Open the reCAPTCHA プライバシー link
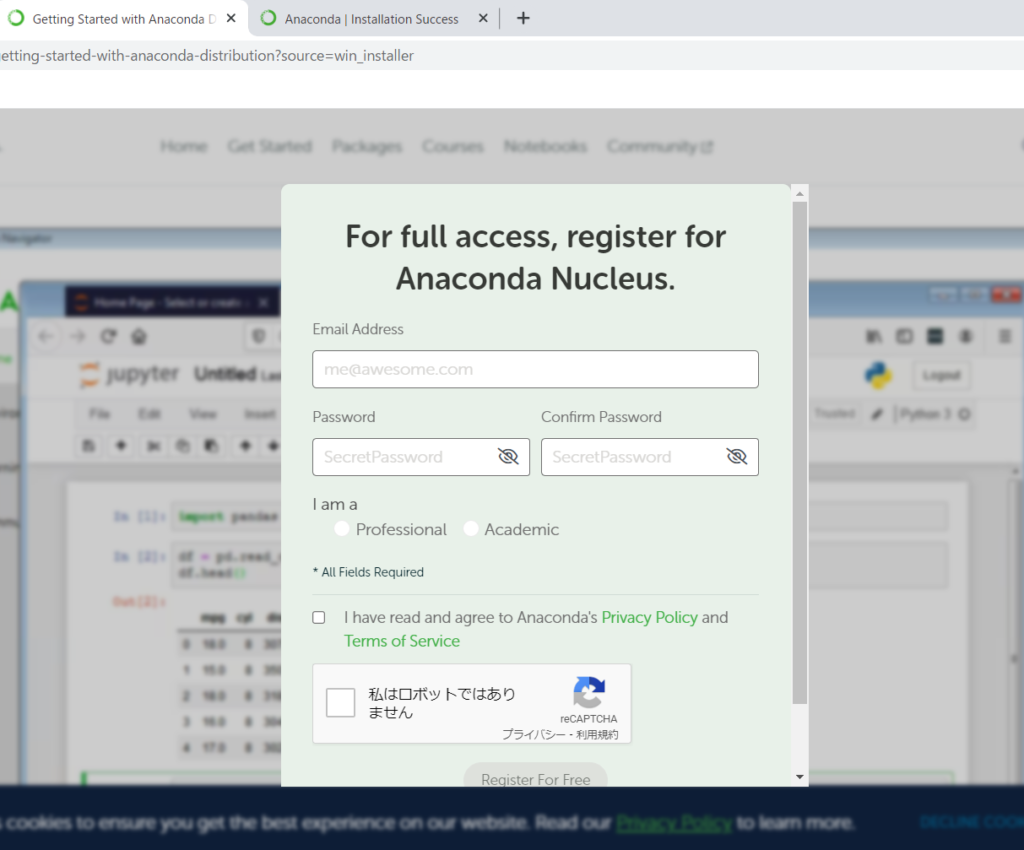 [x=534, y=734]
